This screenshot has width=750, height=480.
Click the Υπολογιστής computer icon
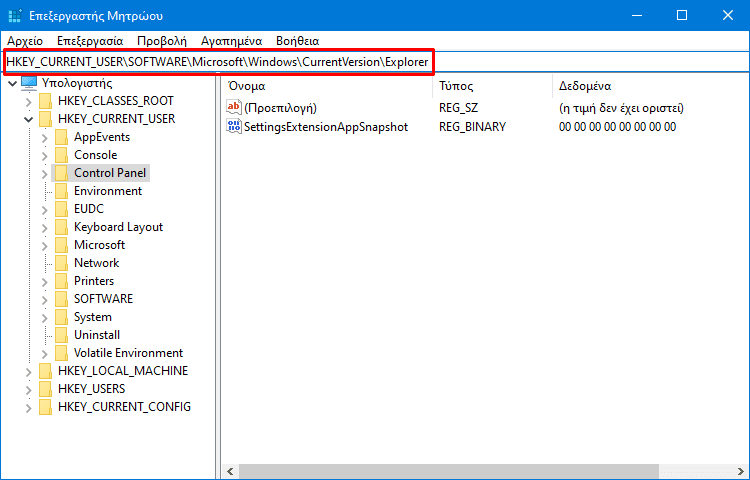tap(29, 83)
